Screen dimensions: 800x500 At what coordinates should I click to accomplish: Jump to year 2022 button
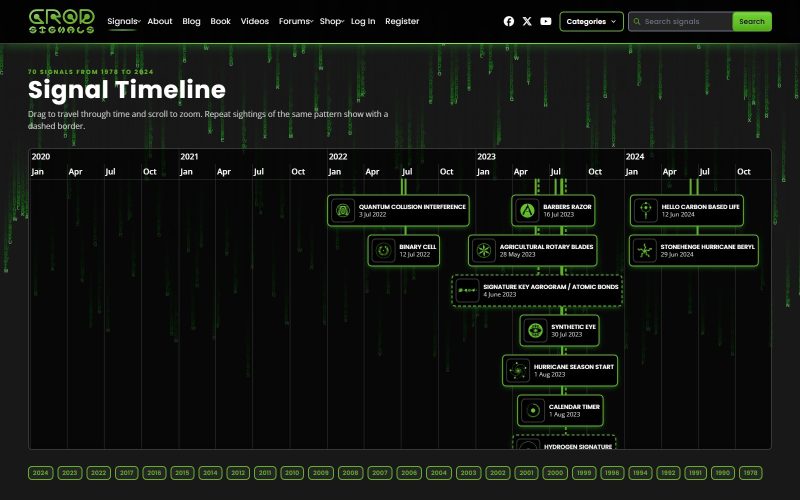[98, 473]
